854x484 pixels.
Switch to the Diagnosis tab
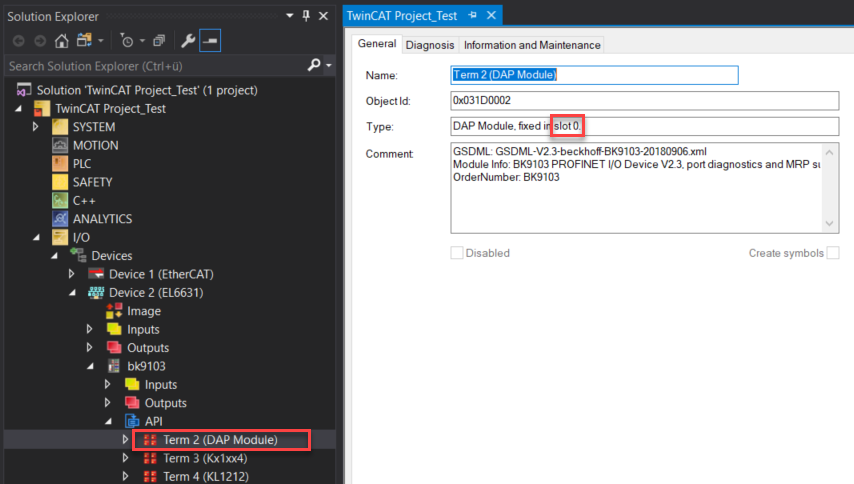point(430,45)
